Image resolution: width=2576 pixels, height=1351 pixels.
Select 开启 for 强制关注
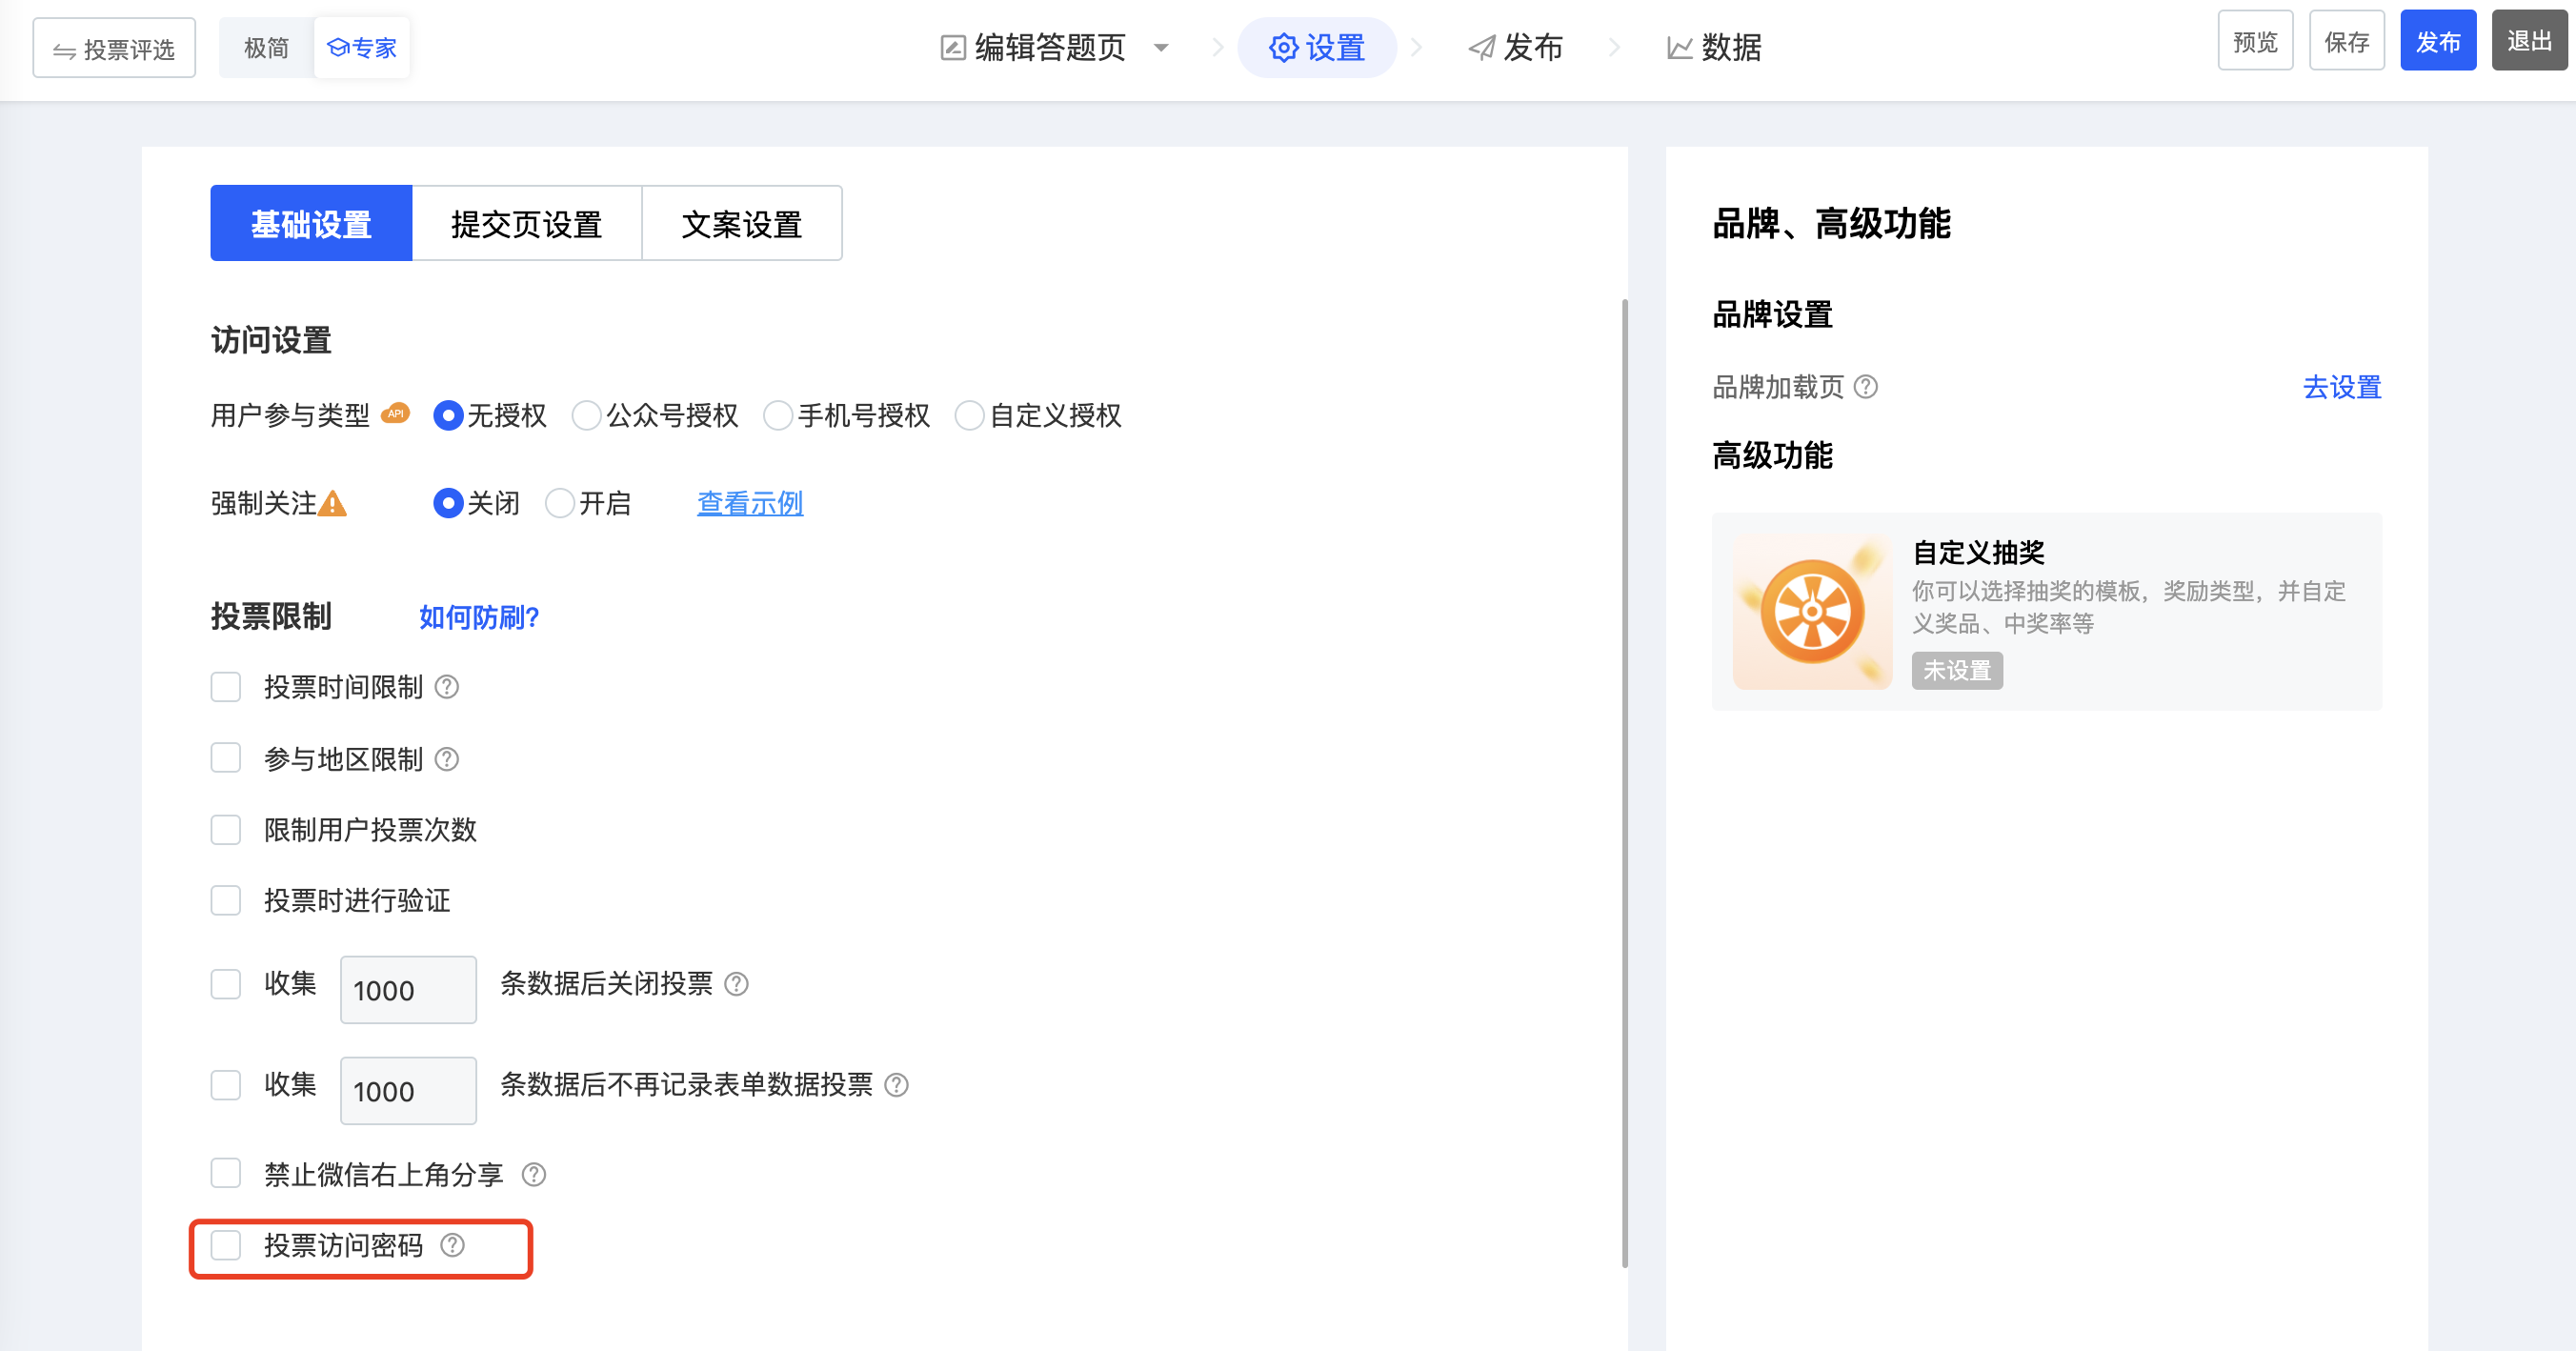pos(560,503)
